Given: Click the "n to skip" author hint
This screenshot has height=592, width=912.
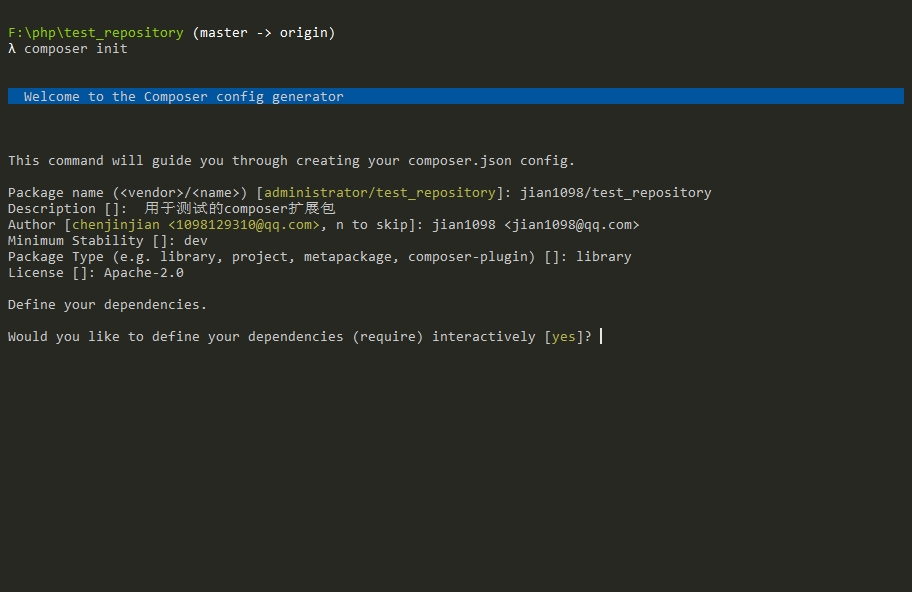Looking at the screenshot, I should [x=375, y=225].
